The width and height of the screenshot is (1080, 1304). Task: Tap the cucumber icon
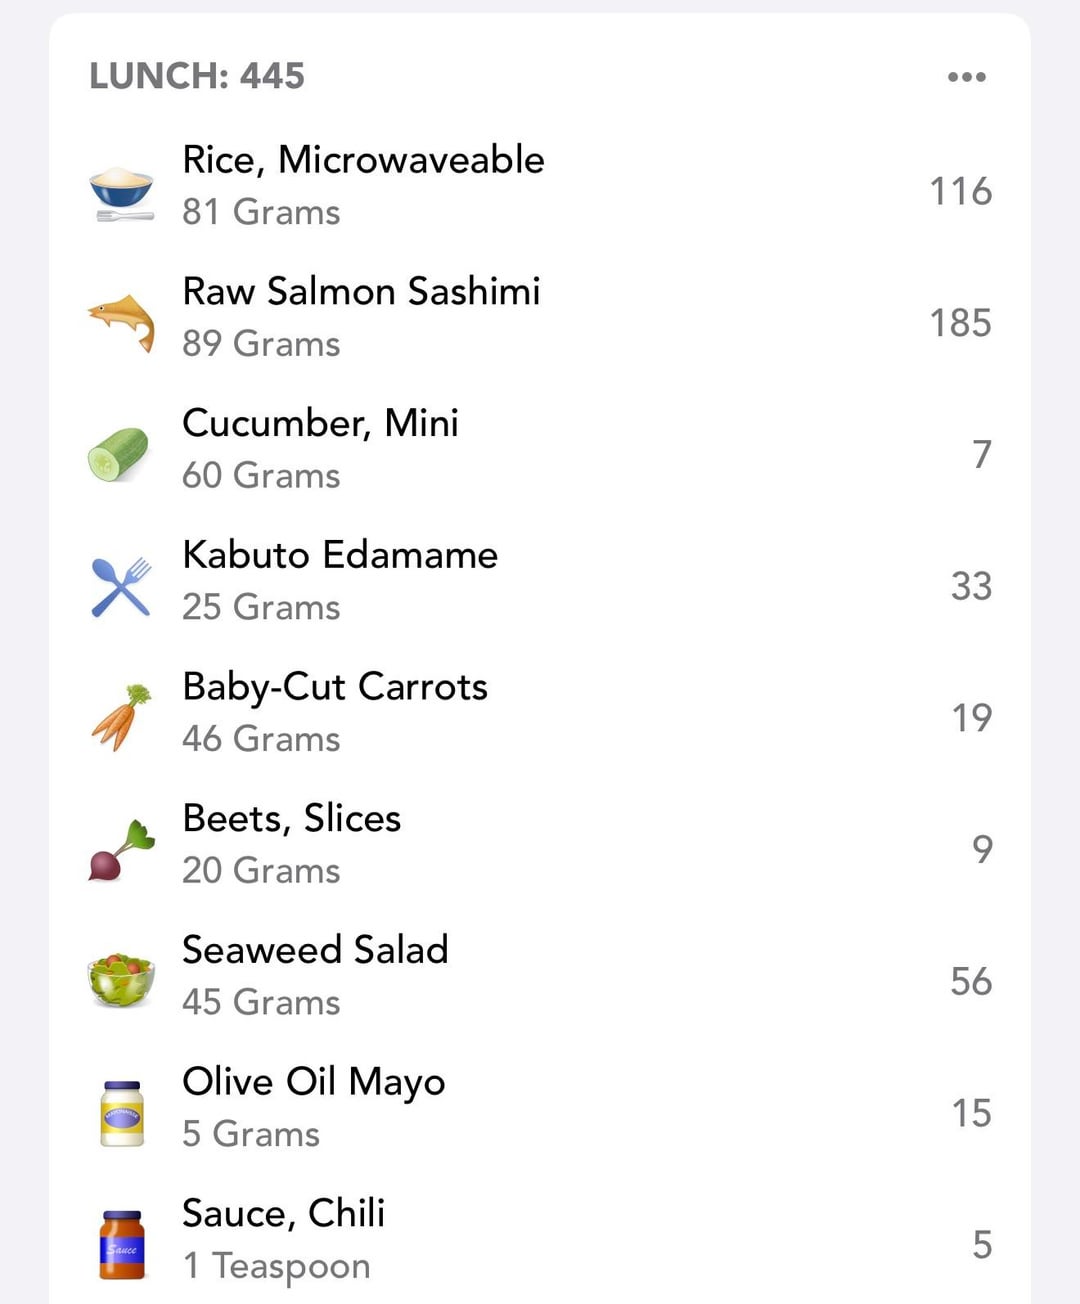118,455
